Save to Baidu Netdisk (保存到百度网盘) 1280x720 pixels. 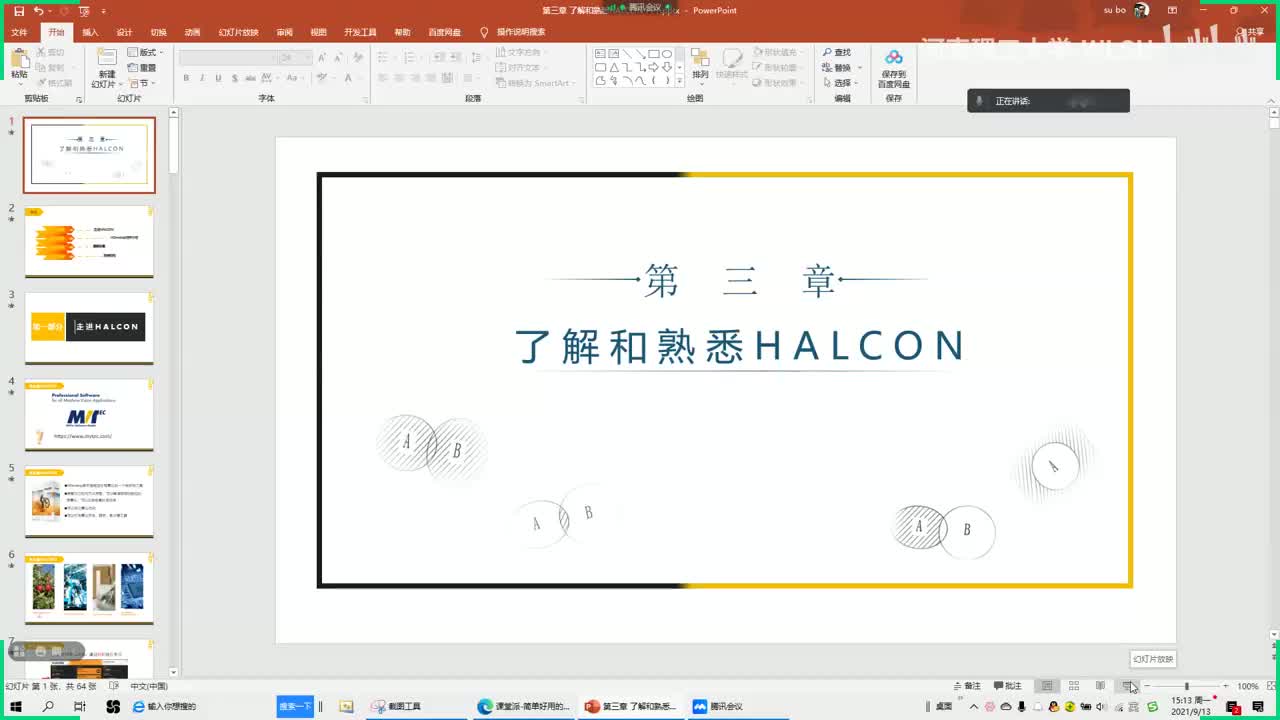click(894, 69)
